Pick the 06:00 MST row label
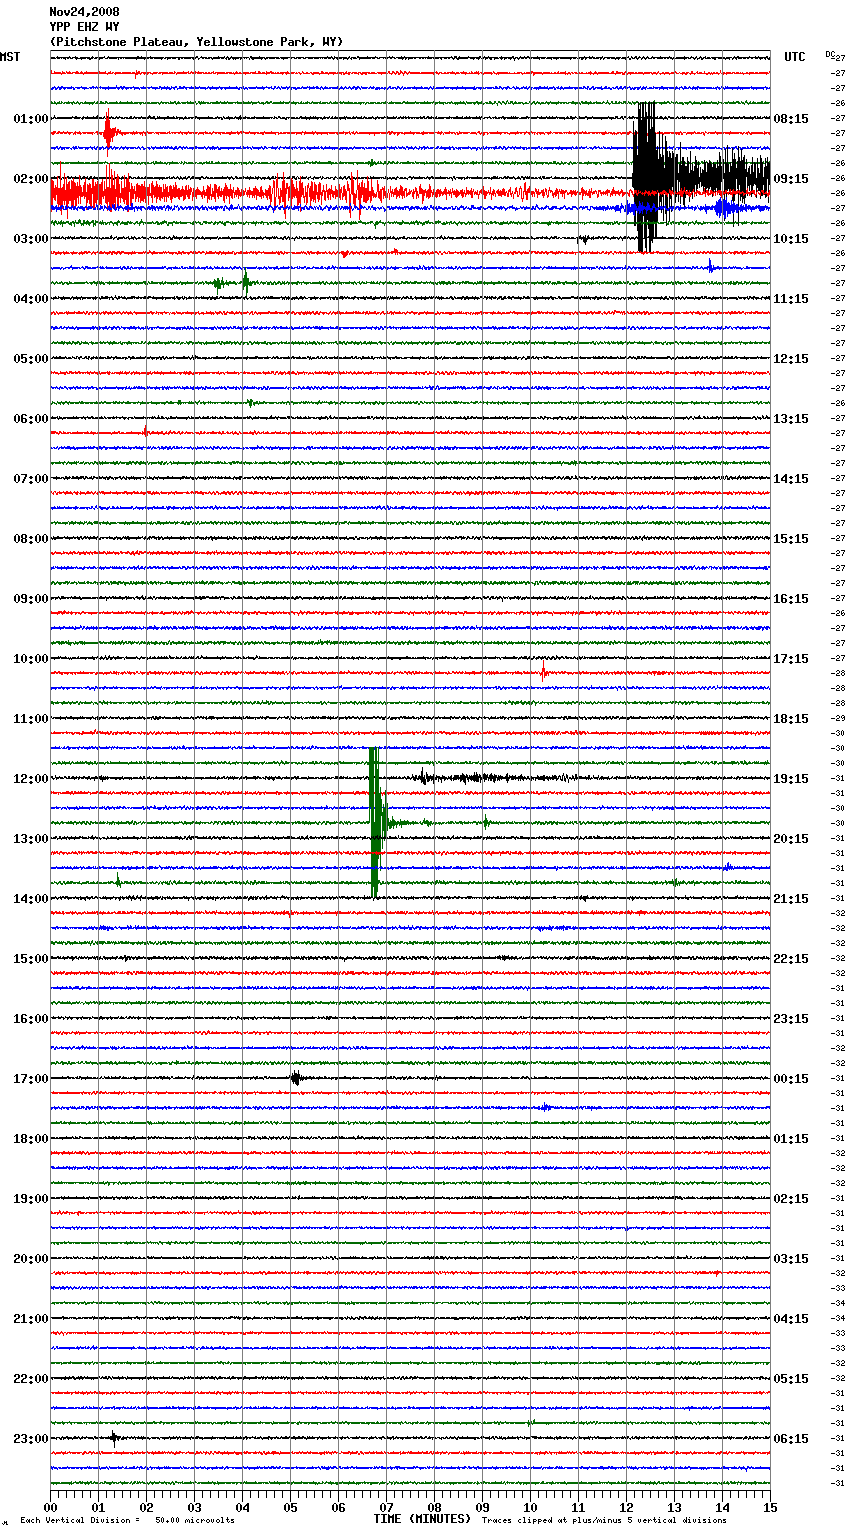 pyautogui.click(x=30, y=419)
